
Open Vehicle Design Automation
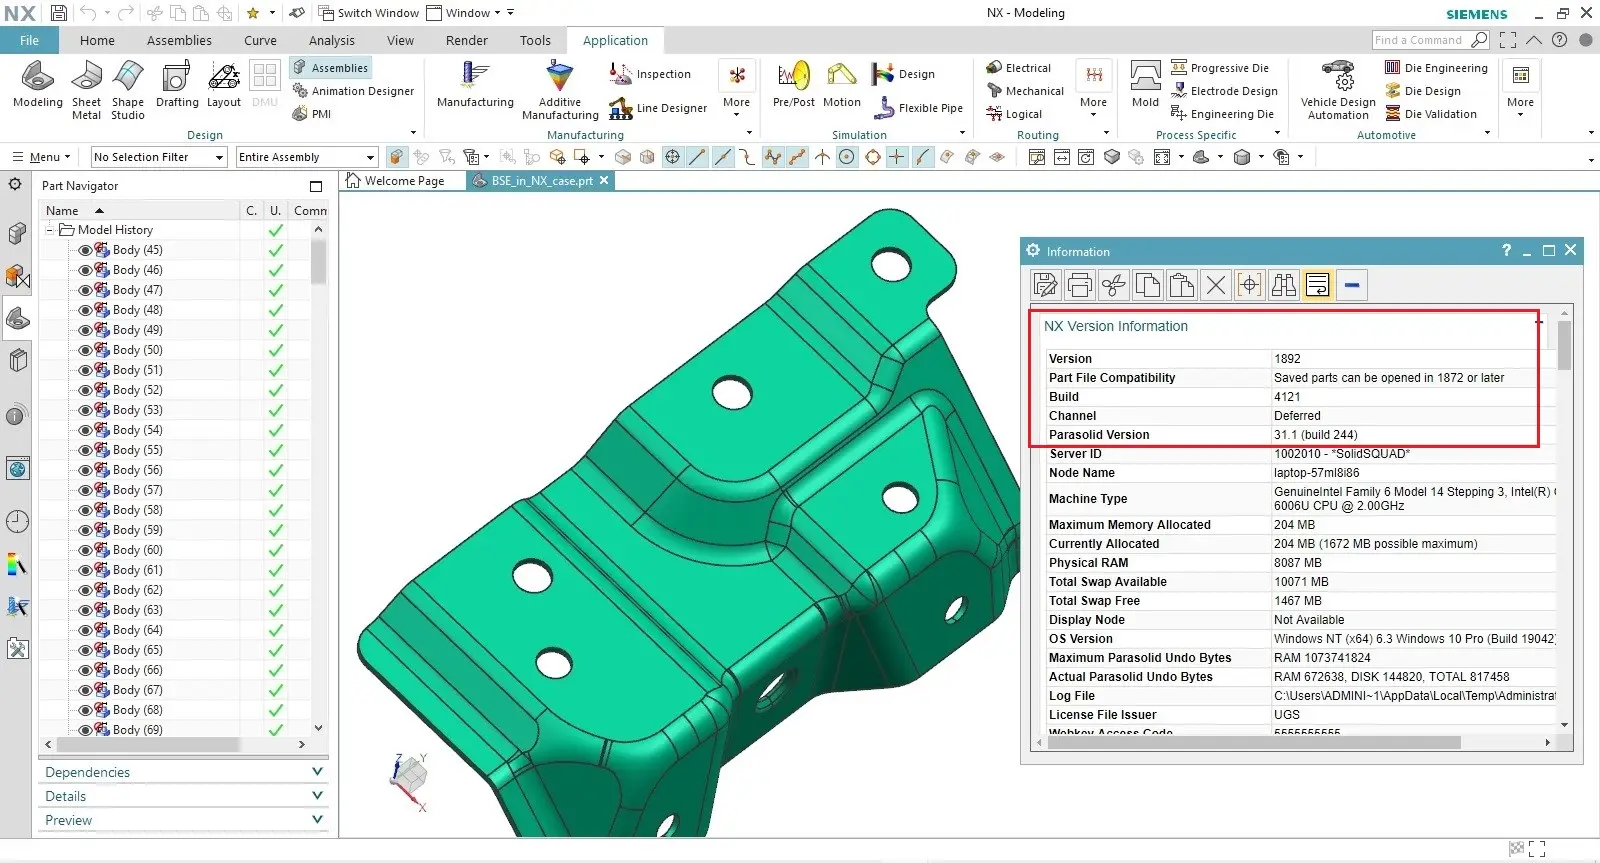(x=1338, y=90)
